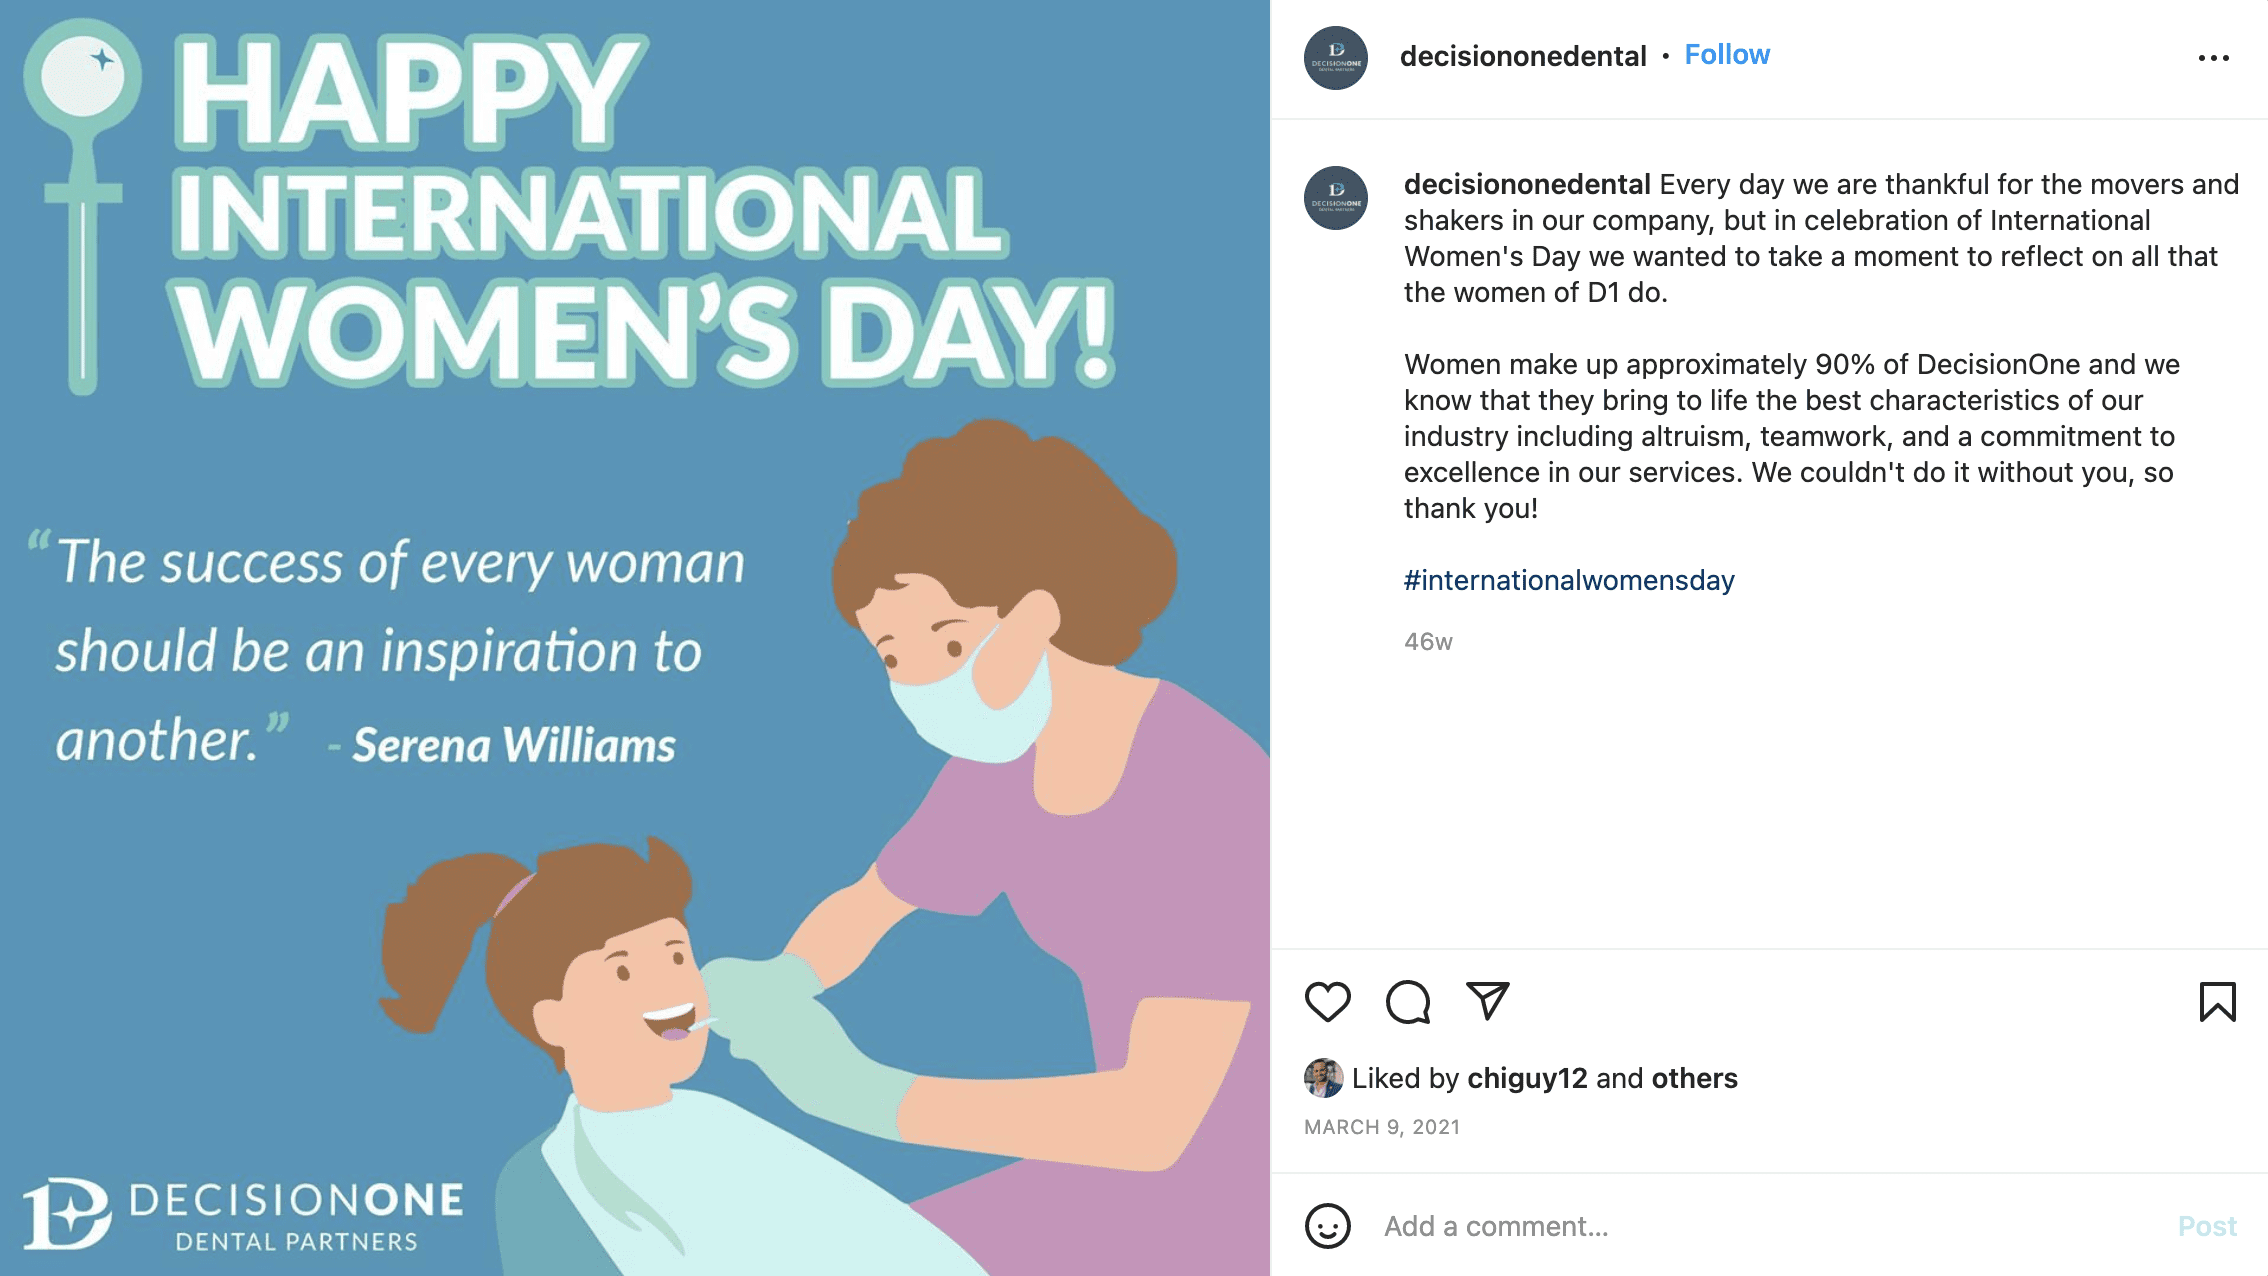
Task: Open the three-dot more options menu
Action: [x=2213, y=58]
